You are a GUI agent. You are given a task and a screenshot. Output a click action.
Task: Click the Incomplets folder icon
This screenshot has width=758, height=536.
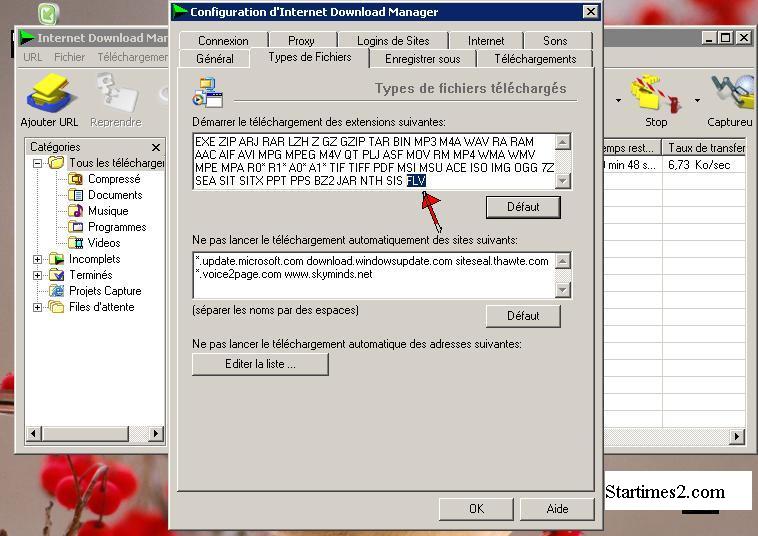tap(57, 259)
